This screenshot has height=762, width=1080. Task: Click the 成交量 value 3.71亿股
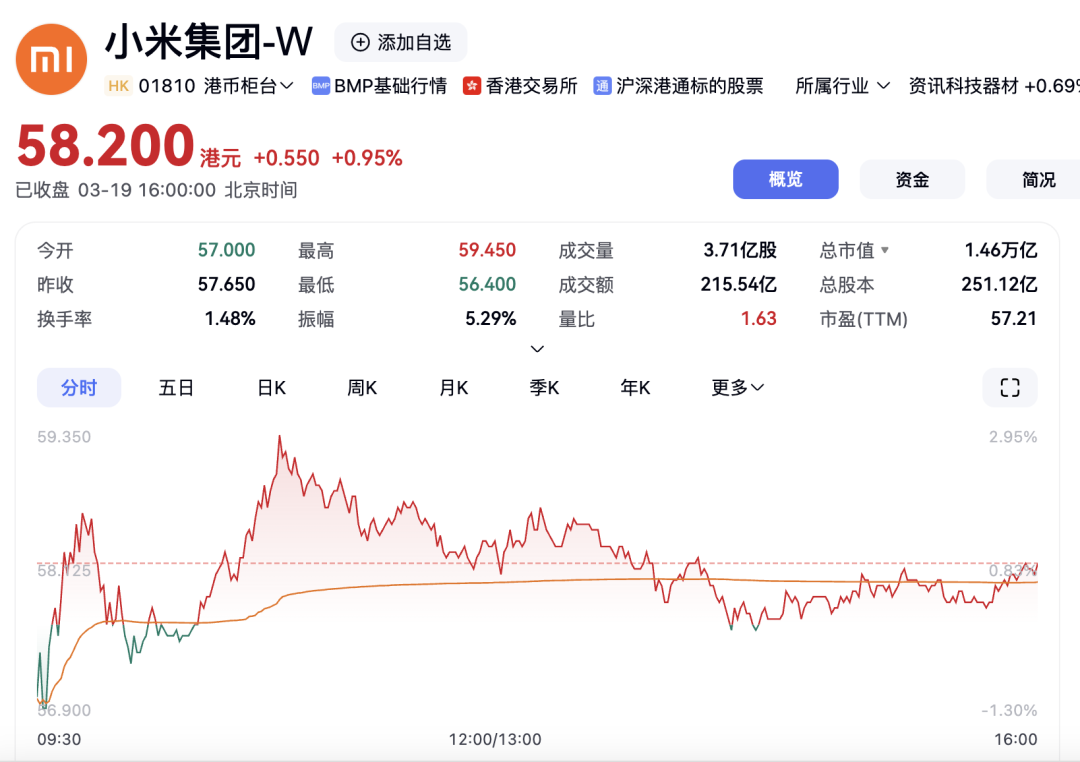coord(740,250)
